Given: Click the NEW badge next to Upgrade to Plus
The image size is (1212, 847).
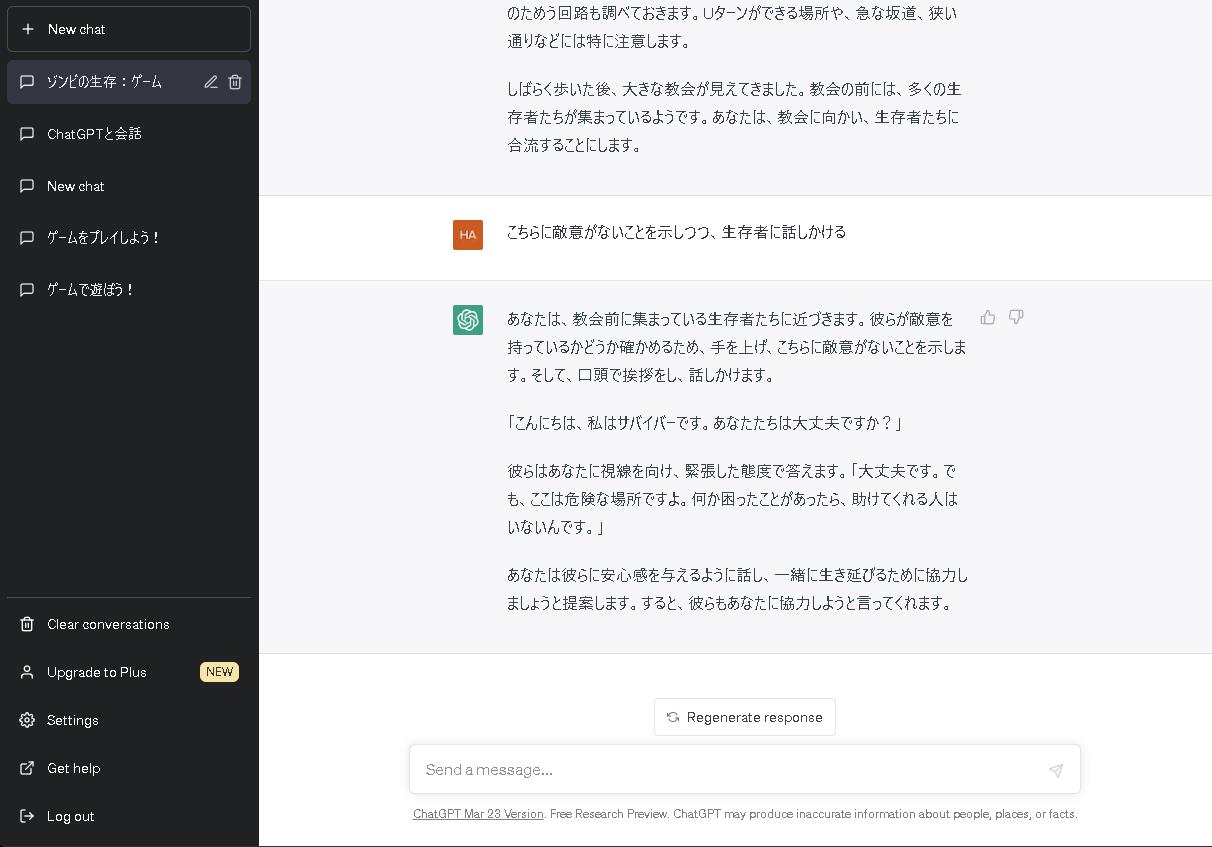Looking at the screenshot, I should 219,672.
